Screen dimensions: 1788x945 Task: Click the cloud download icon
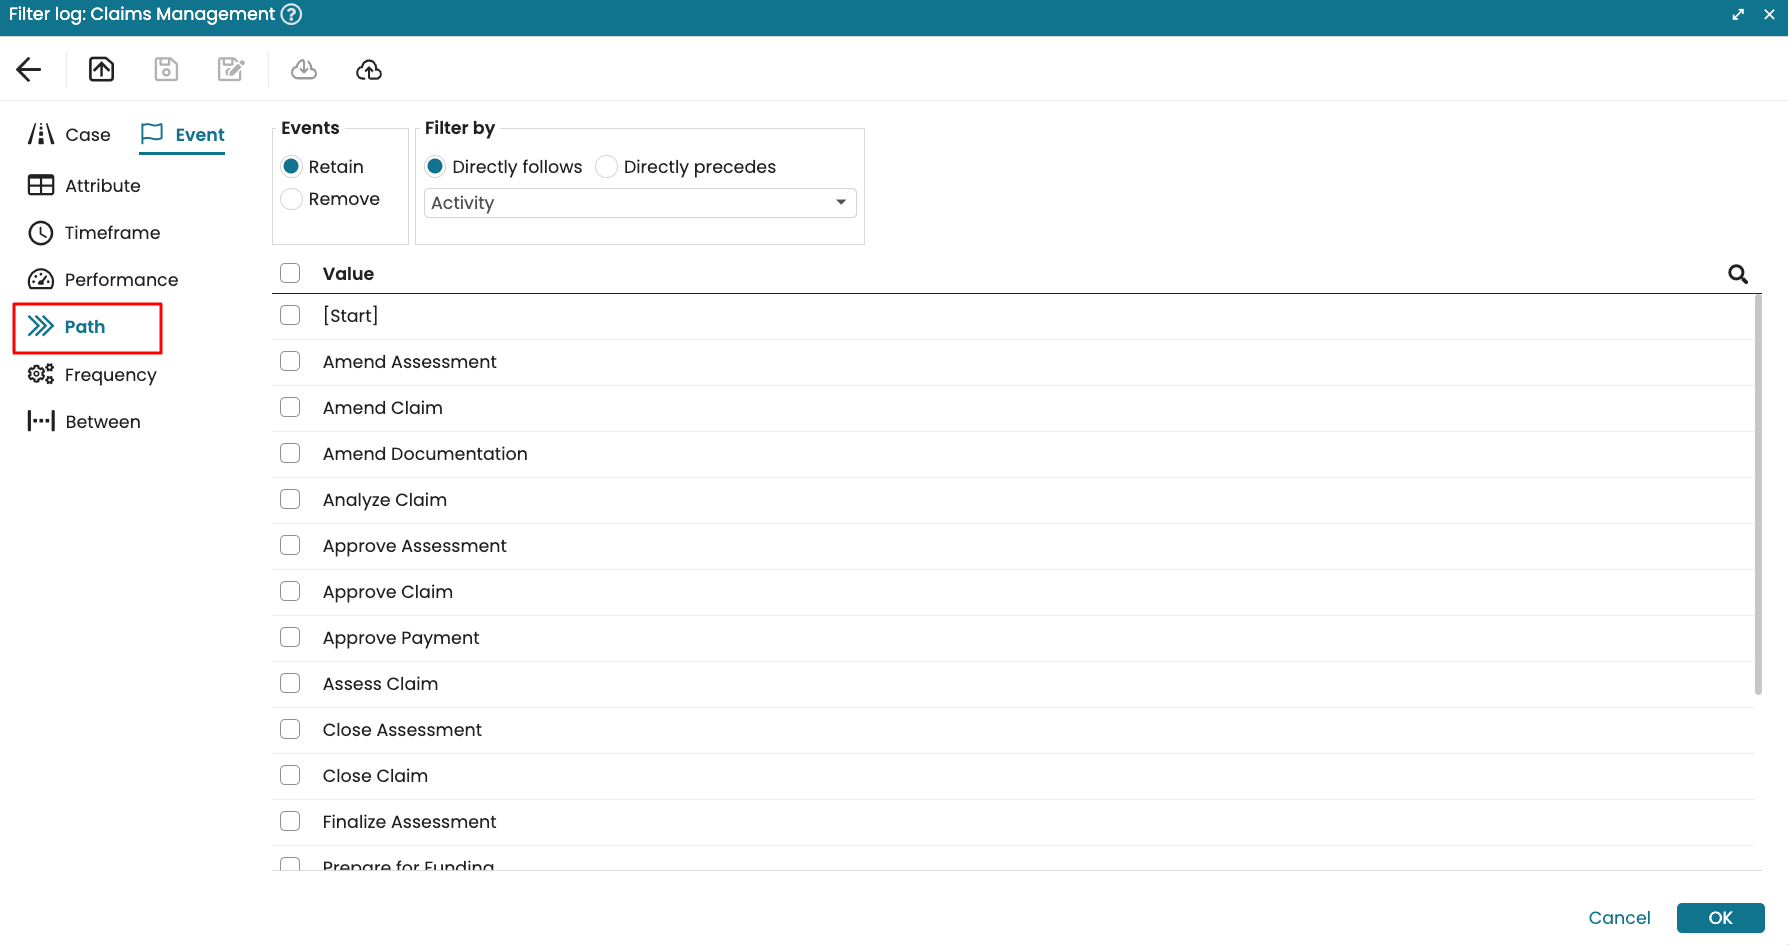[304, 69]
